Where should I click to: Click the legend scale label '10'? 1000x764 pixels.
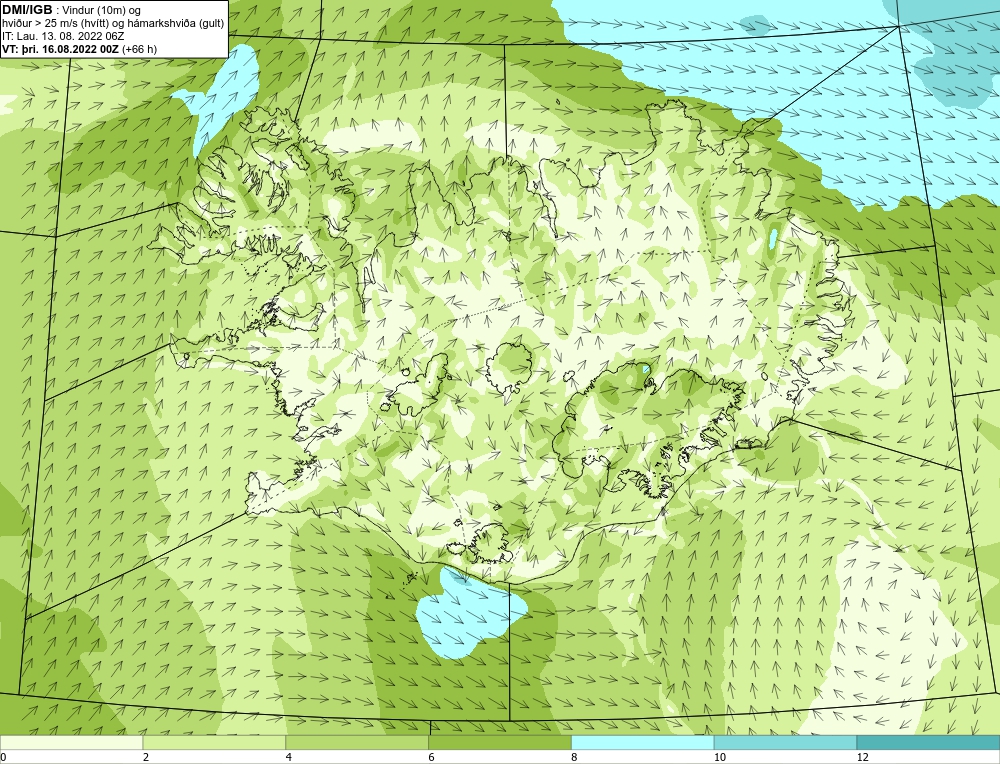click(719, 758)
